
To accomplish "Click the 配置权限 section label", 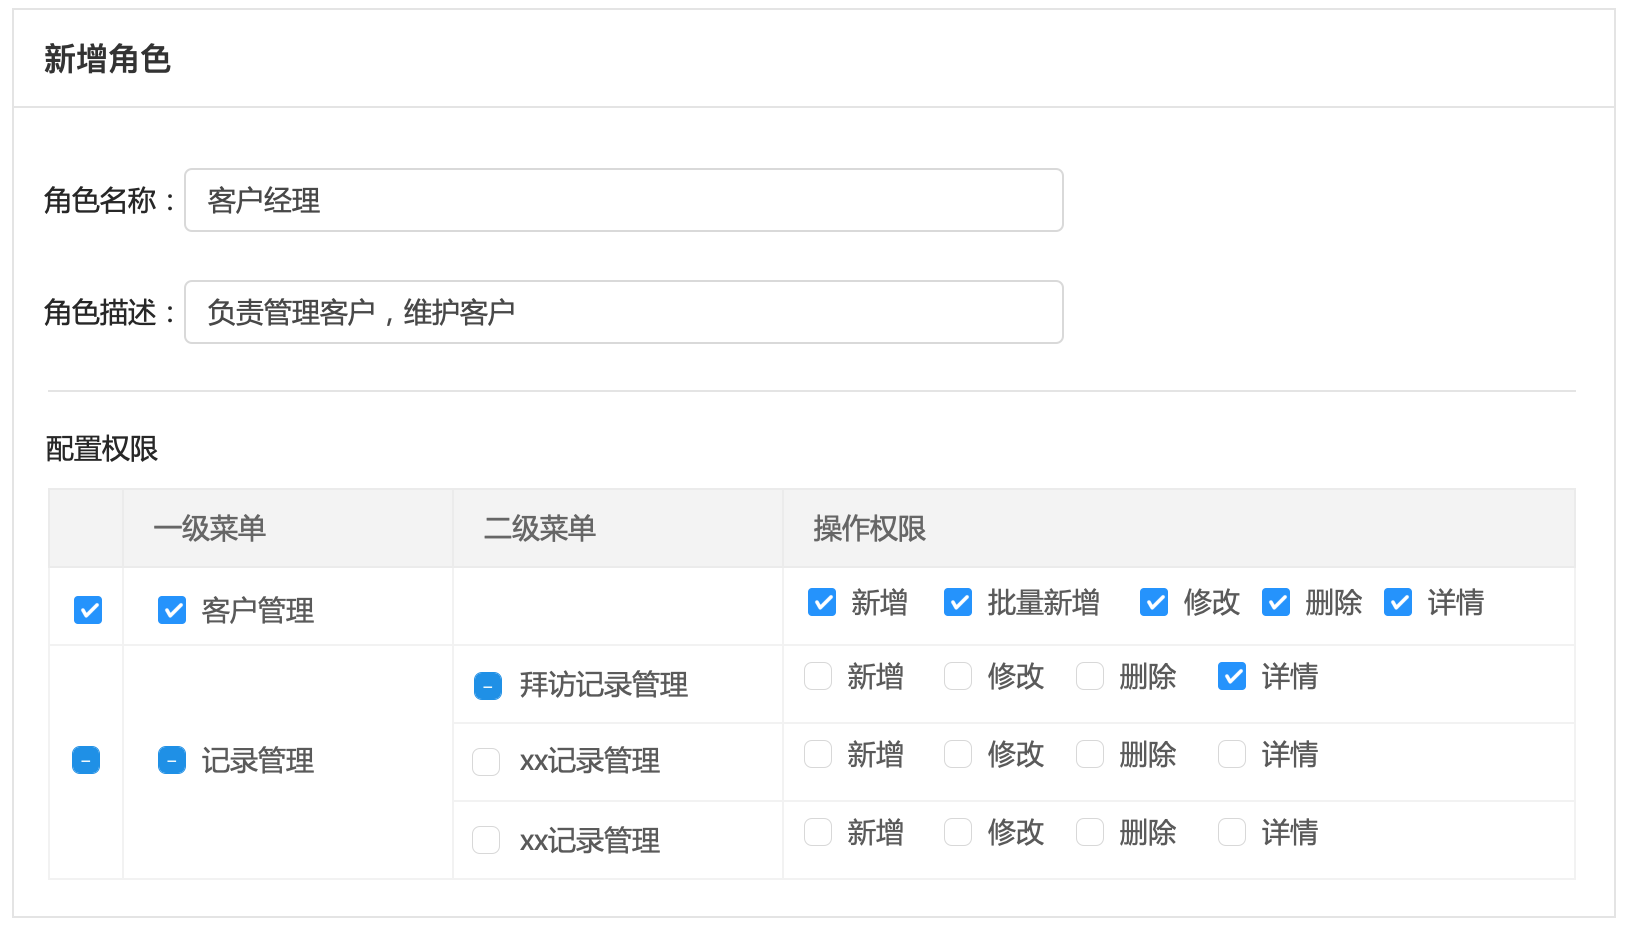I will [102, 448].
